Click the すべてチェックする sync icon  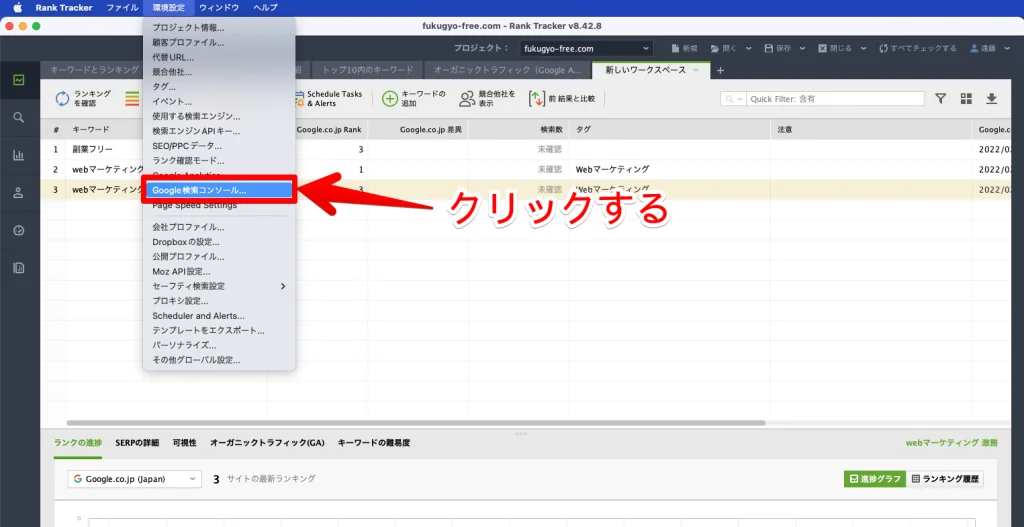point(884,48)
